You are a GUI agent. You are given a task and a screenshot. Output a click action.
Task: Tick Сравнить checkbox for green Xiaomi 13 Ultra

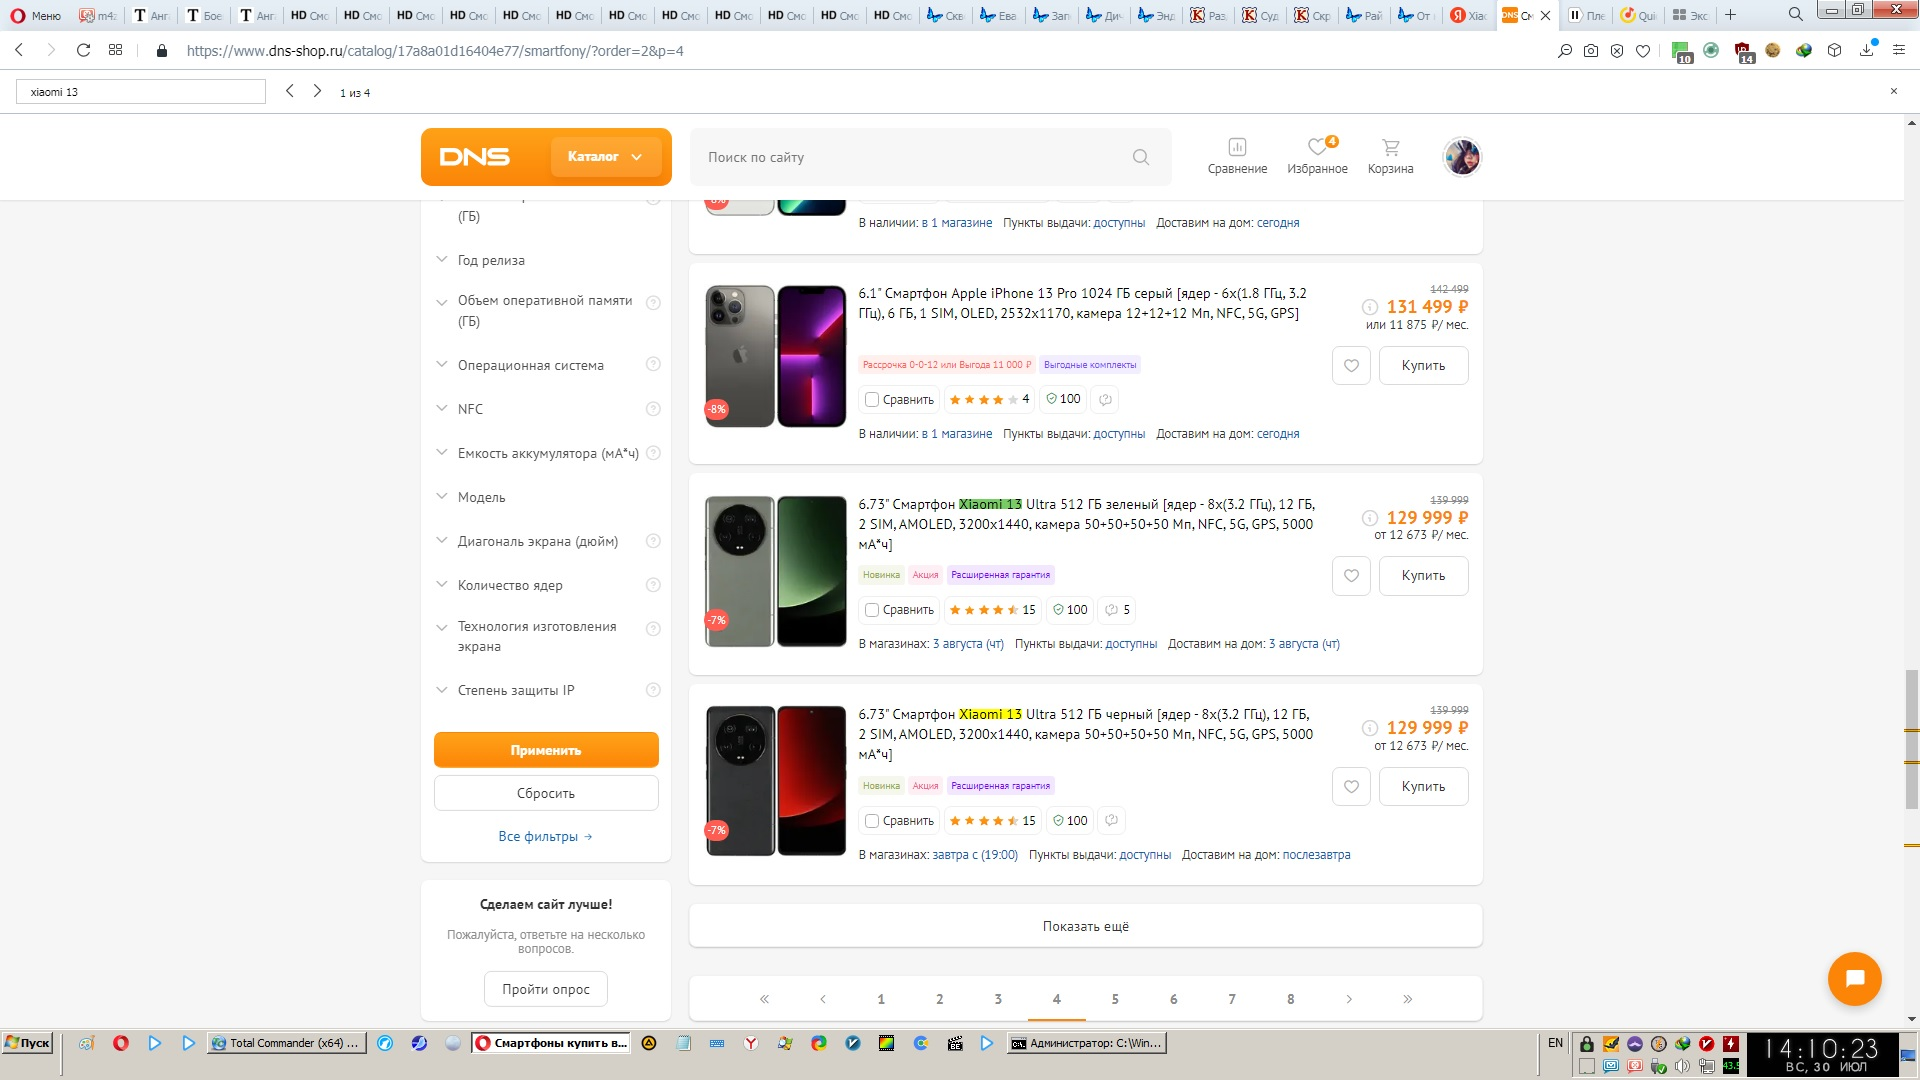click(872, 609)
